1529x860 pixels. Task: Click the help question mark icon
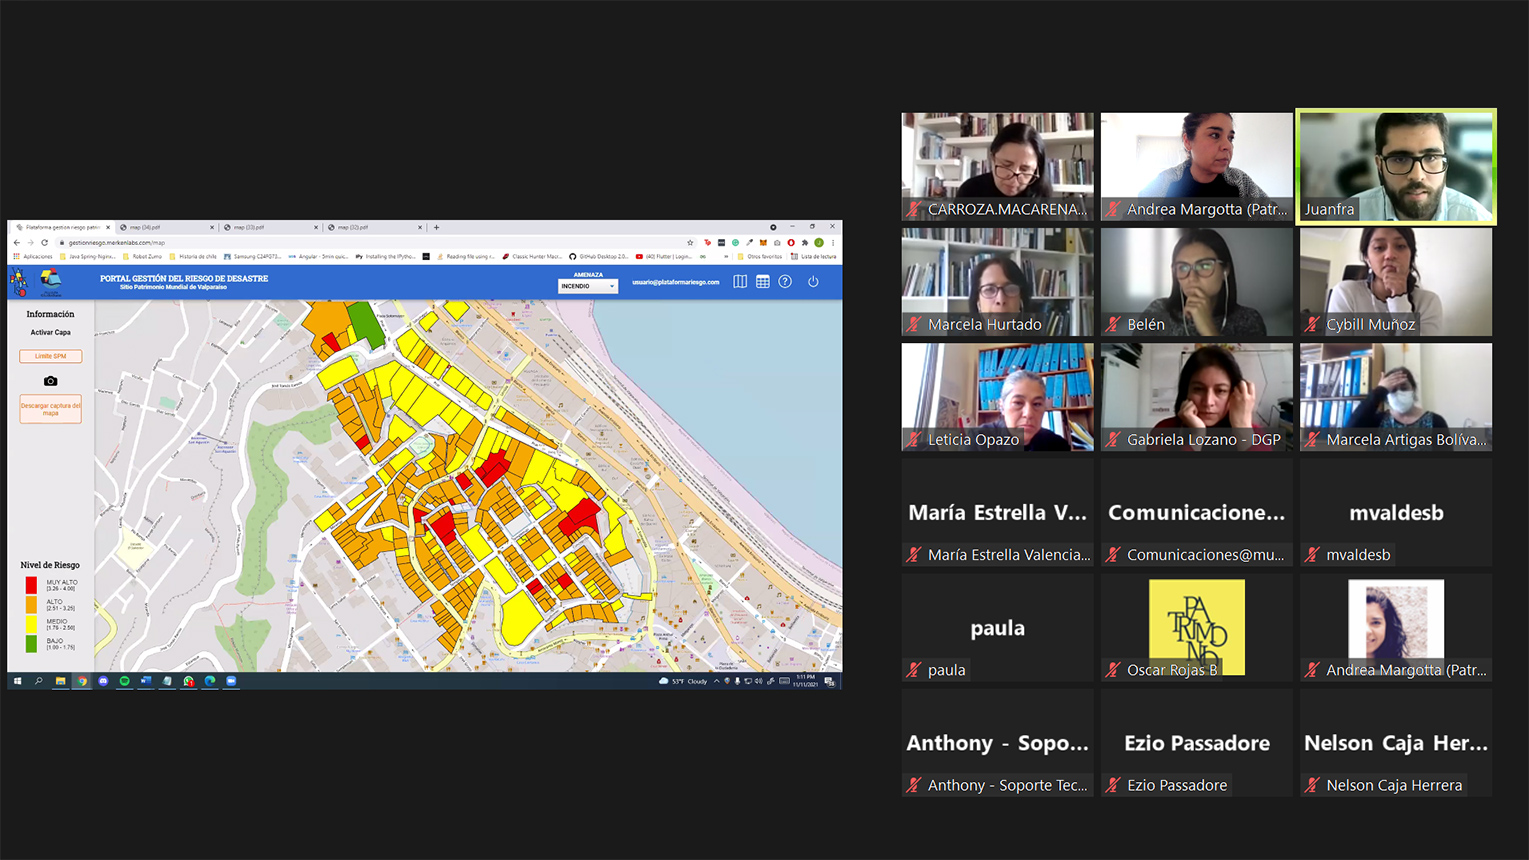point(785,282)
